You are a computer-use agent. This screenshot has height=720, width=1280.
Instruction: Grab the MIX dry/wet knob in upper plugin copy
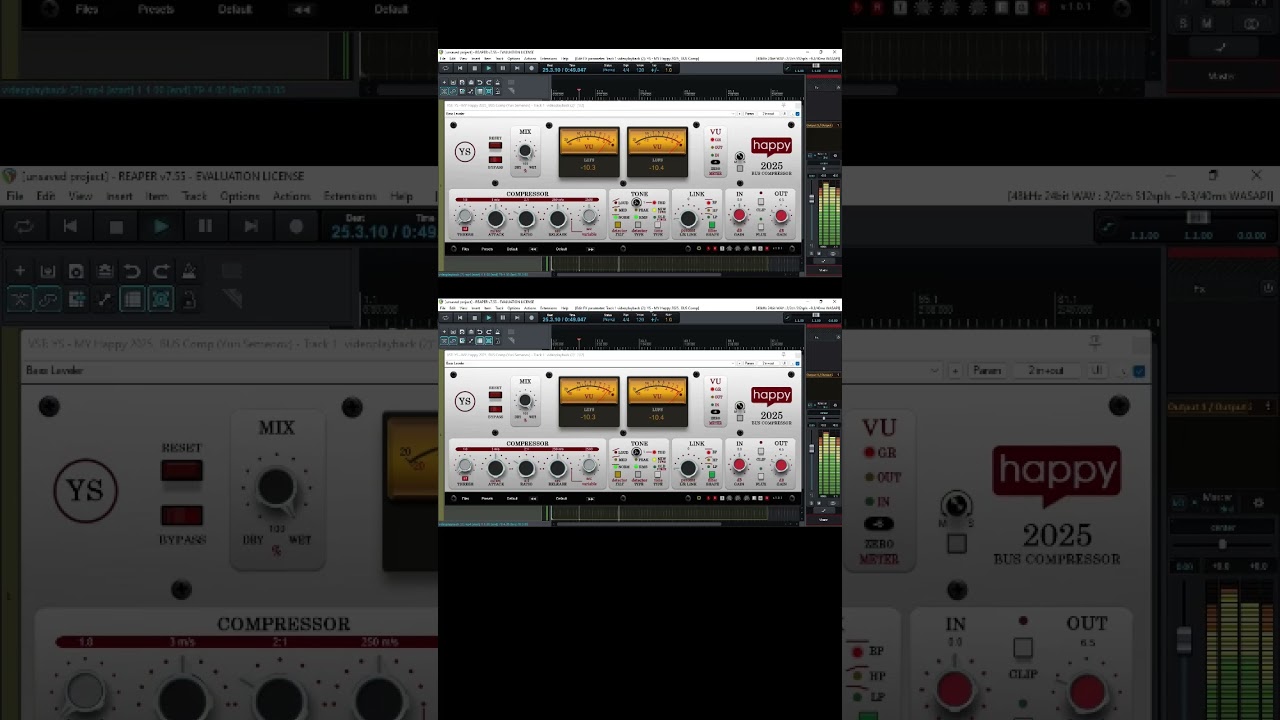[525, 150]
